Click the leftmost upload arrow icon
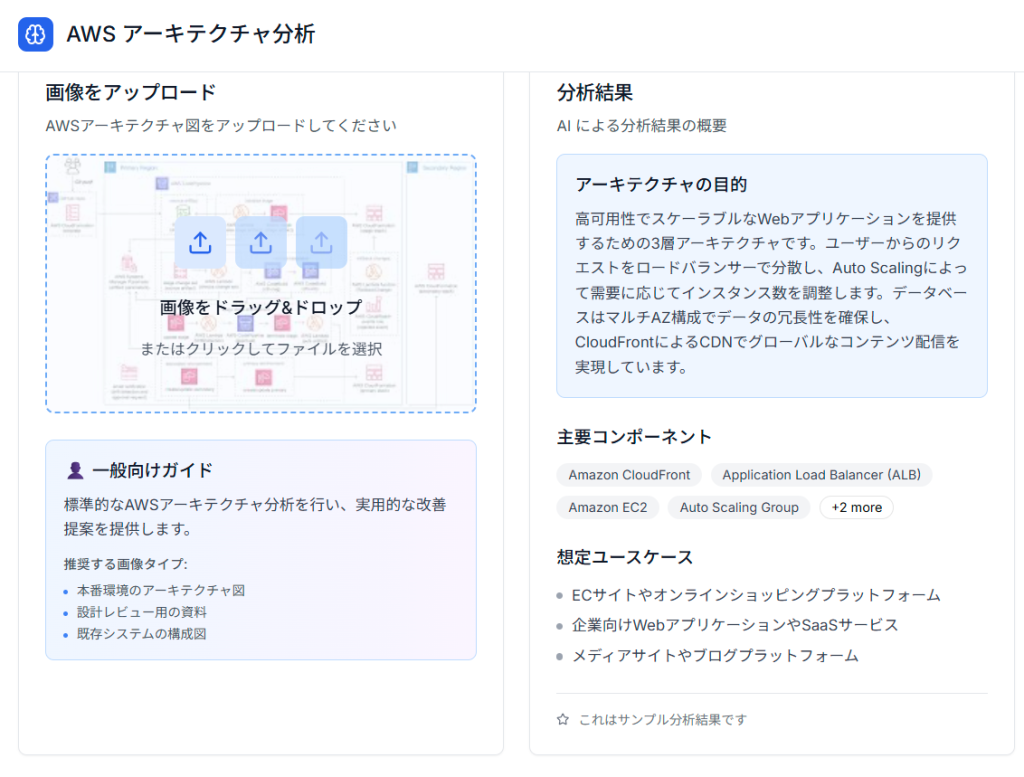This screenshot has height=777, width=1024. coord(200,243)
